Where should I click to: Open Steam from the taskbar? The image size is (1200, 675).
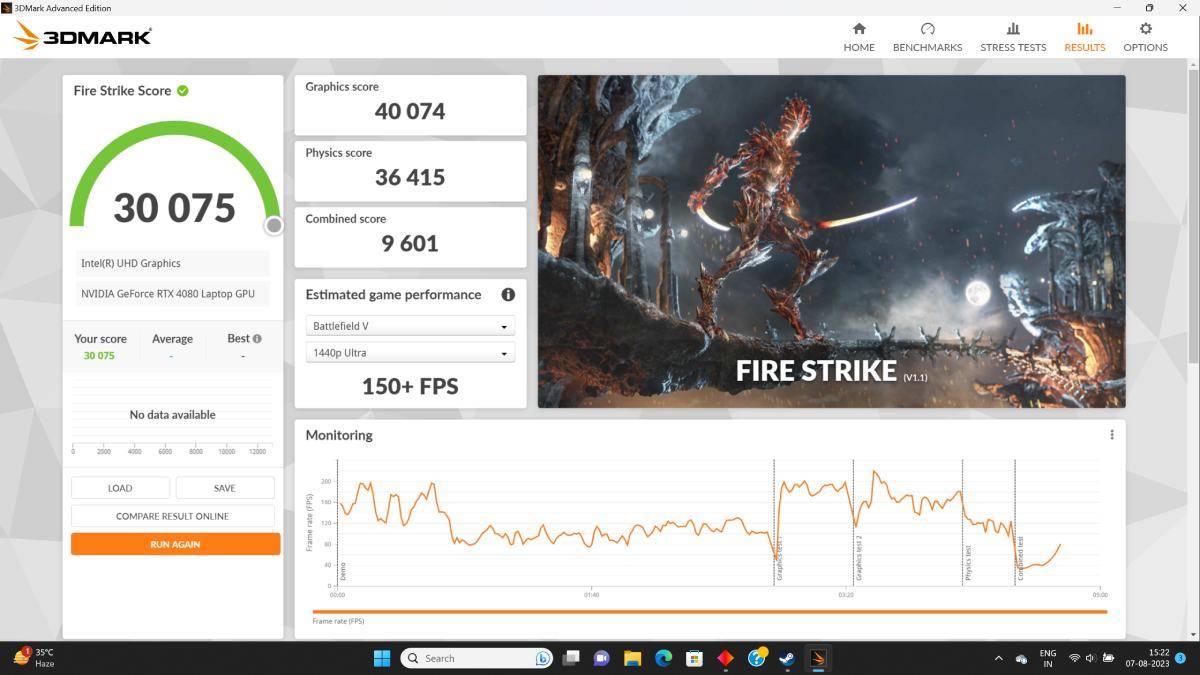[788, 658]
